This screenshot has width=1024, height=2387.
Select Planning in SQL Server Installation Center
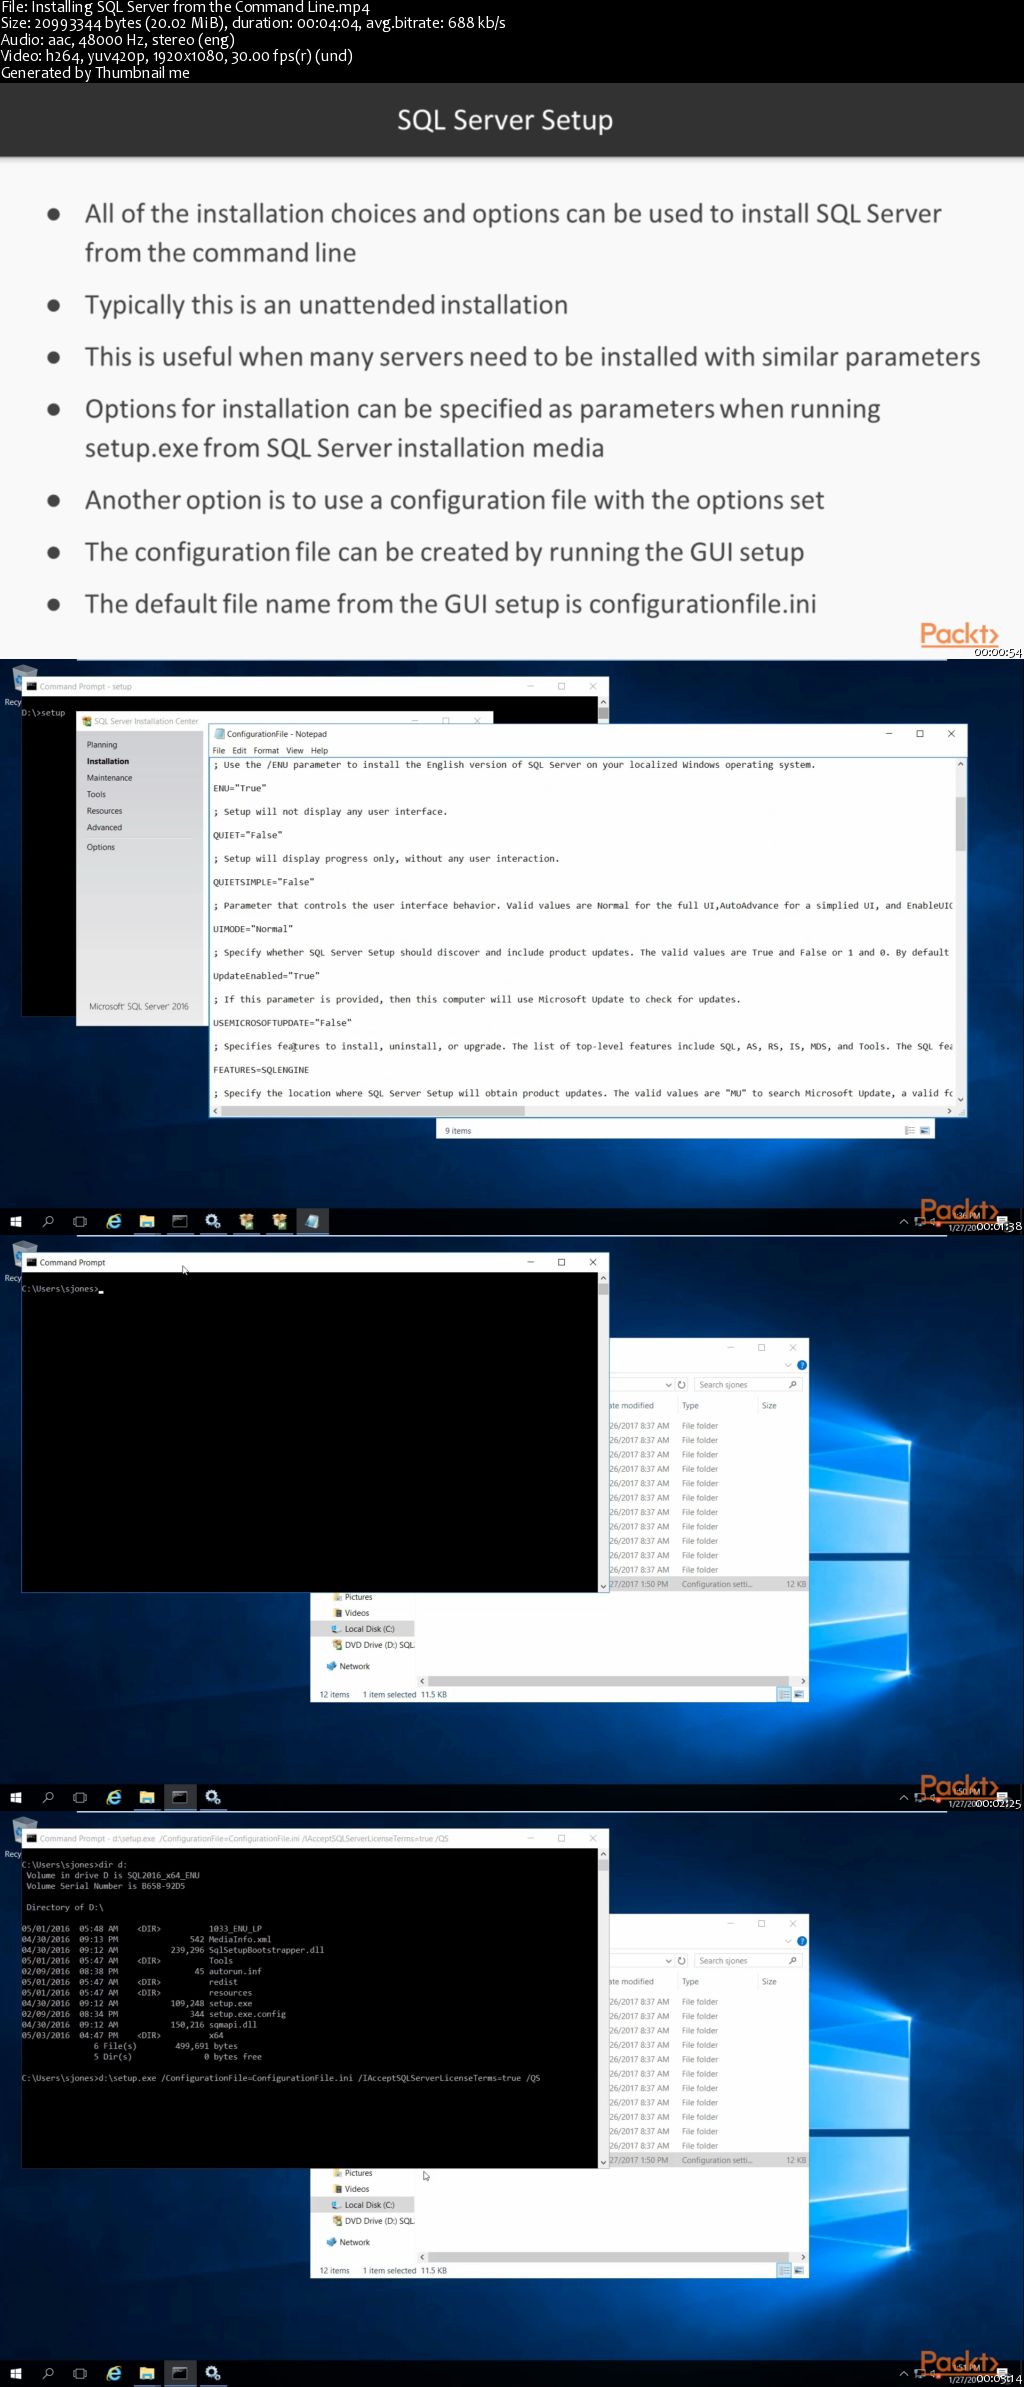[102, 745]
